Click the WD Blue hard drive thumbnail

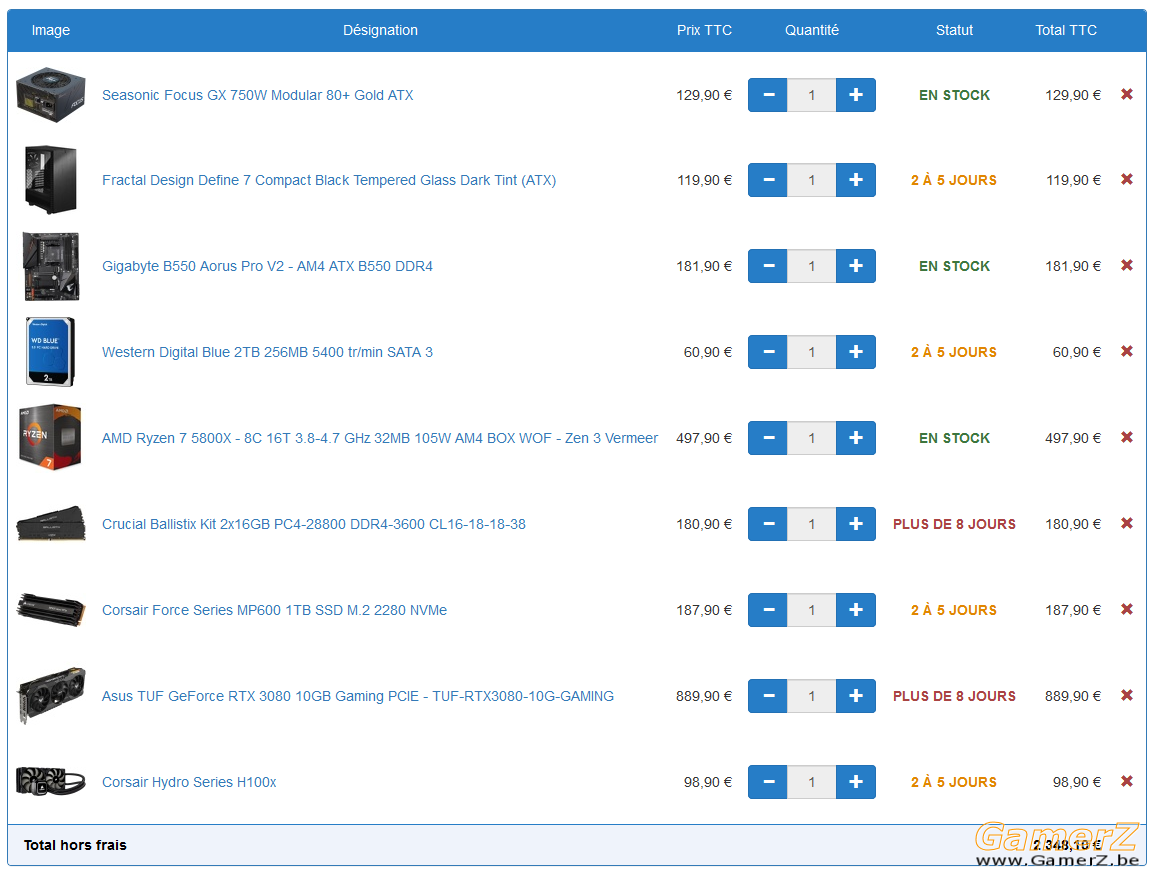[50, 352]
